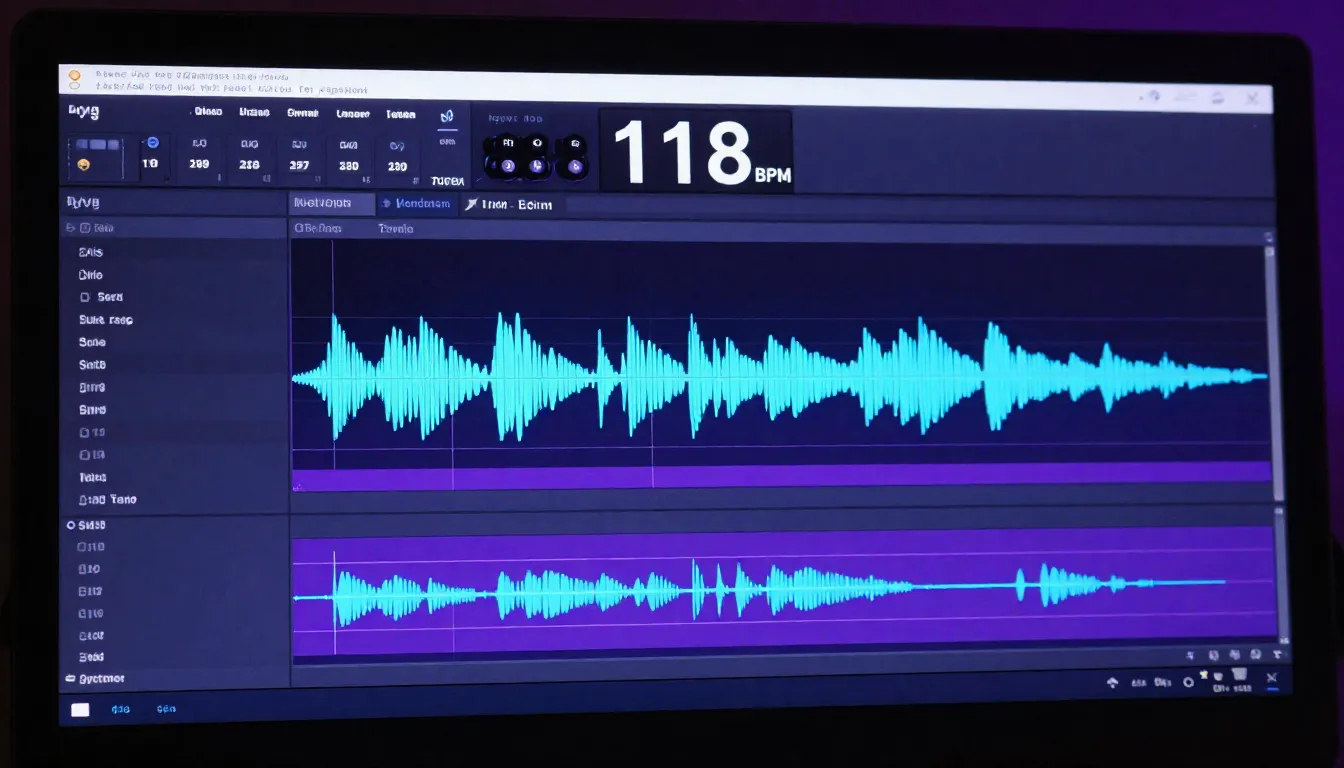Click the blue infinity loop icon in header
The height and width of the screenshot is (768, 1344).
pos(447,117)
